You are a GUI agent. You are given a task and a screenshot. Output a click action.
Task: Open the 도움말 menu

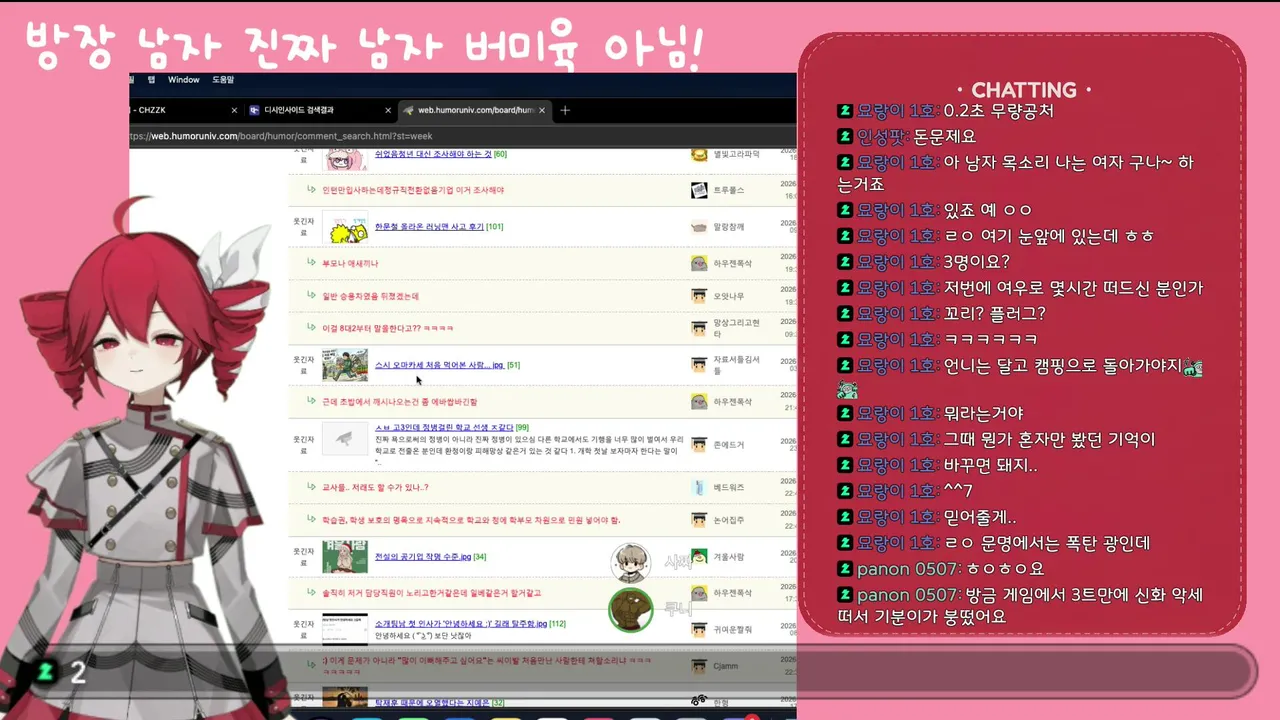click(x=222, y=80)
